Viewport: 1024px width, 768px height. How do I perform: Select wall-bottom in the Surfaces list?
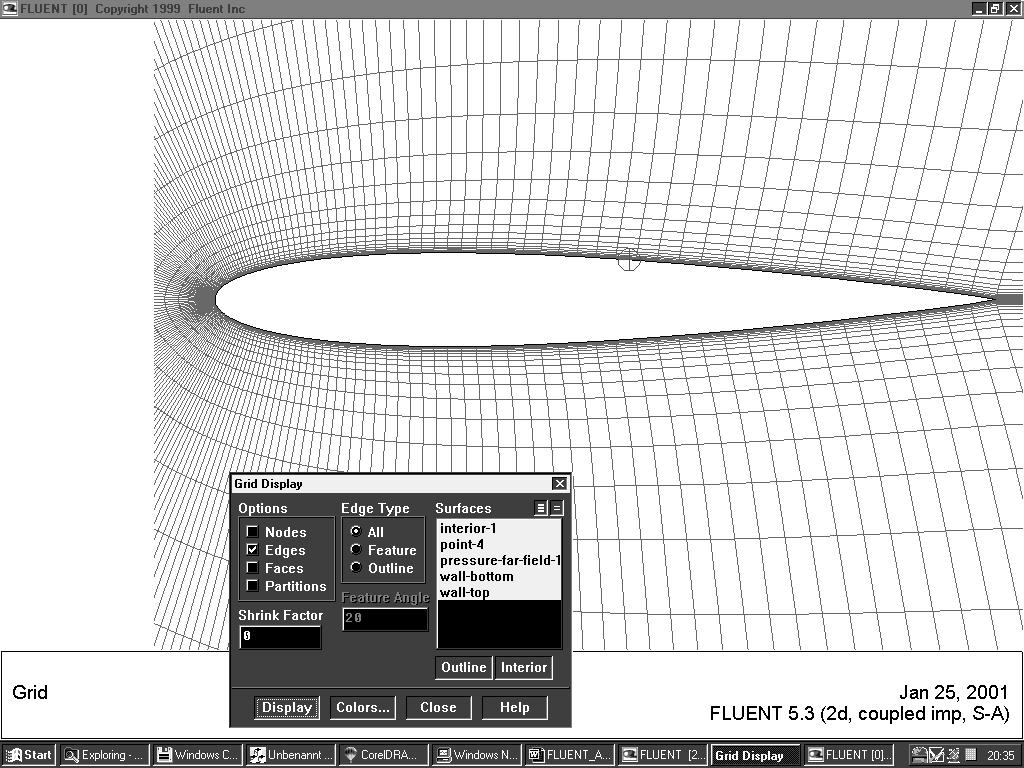499,576
